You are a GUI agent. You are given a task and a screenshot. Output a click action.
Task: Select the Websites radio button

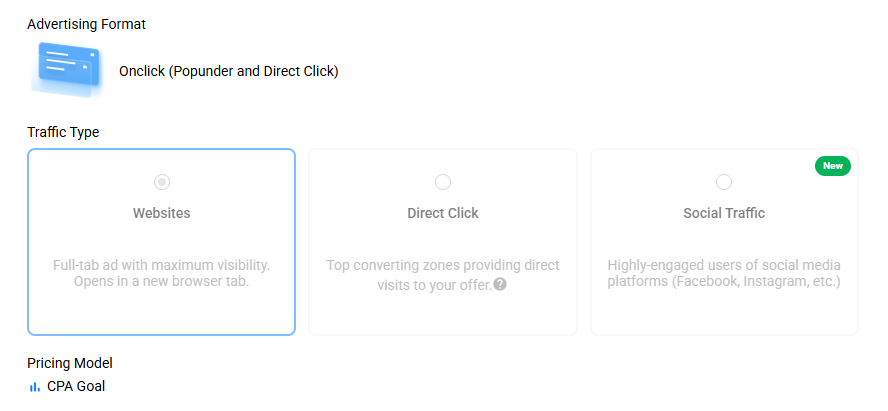(x=162, y=182)
